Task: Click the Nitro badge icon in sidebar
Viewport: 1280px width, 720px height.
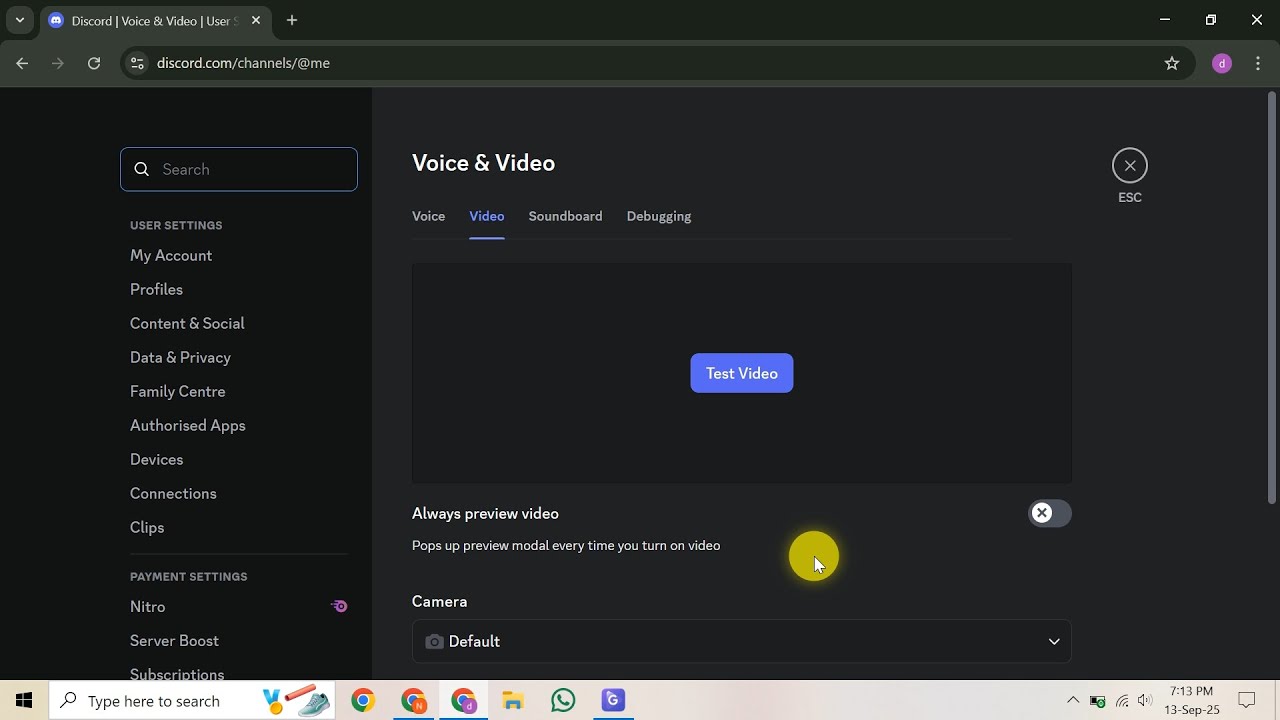Action: click(x=340, y=606)
